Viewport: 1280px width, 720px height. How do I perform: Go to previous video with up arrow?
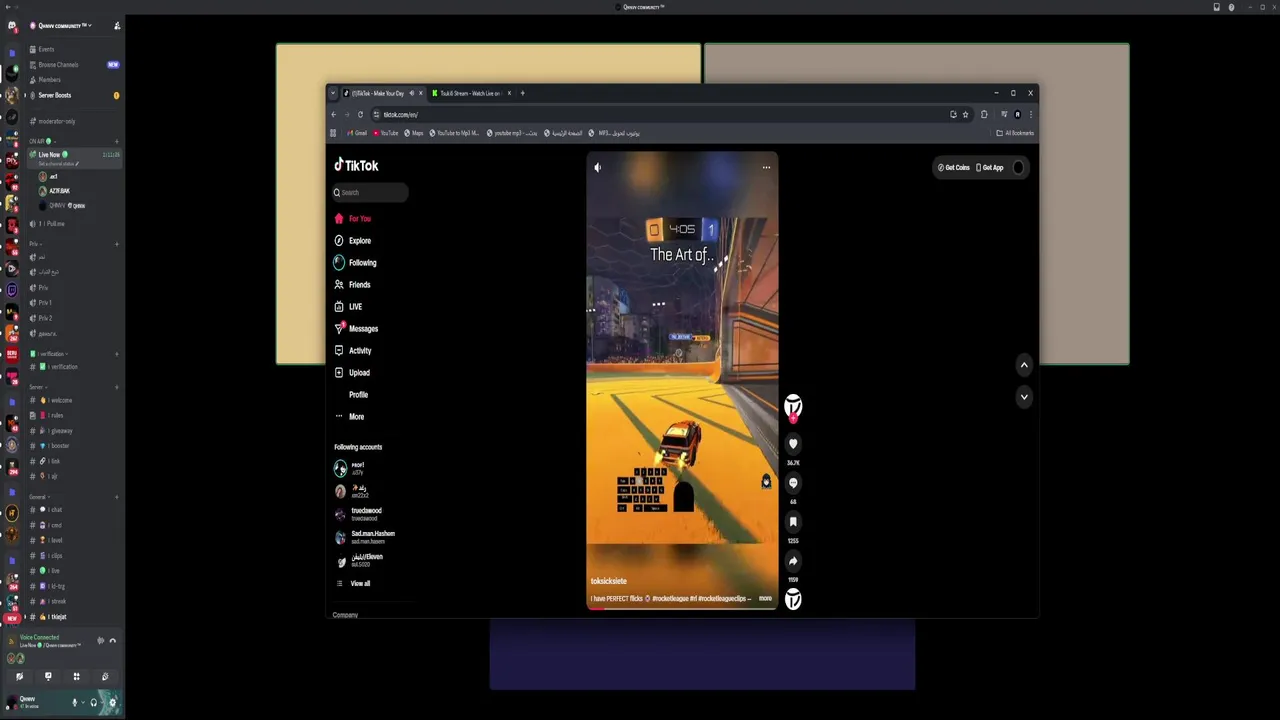[x=1024, y=365]
